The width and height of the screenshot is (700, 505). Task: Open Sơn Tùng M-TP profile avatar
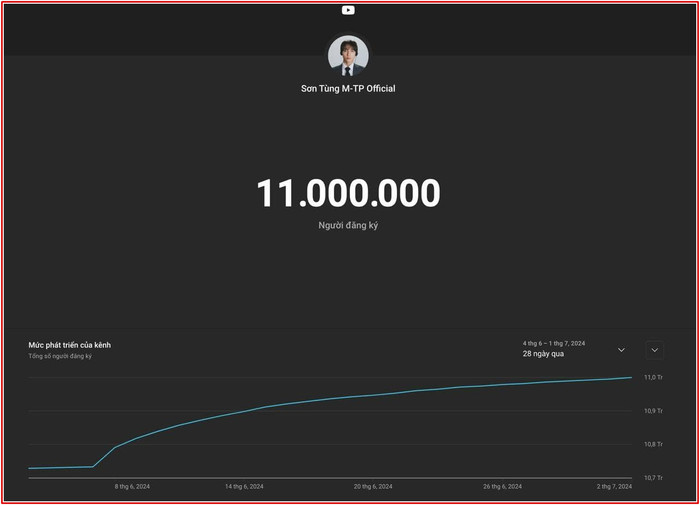(x=348, y=56)
